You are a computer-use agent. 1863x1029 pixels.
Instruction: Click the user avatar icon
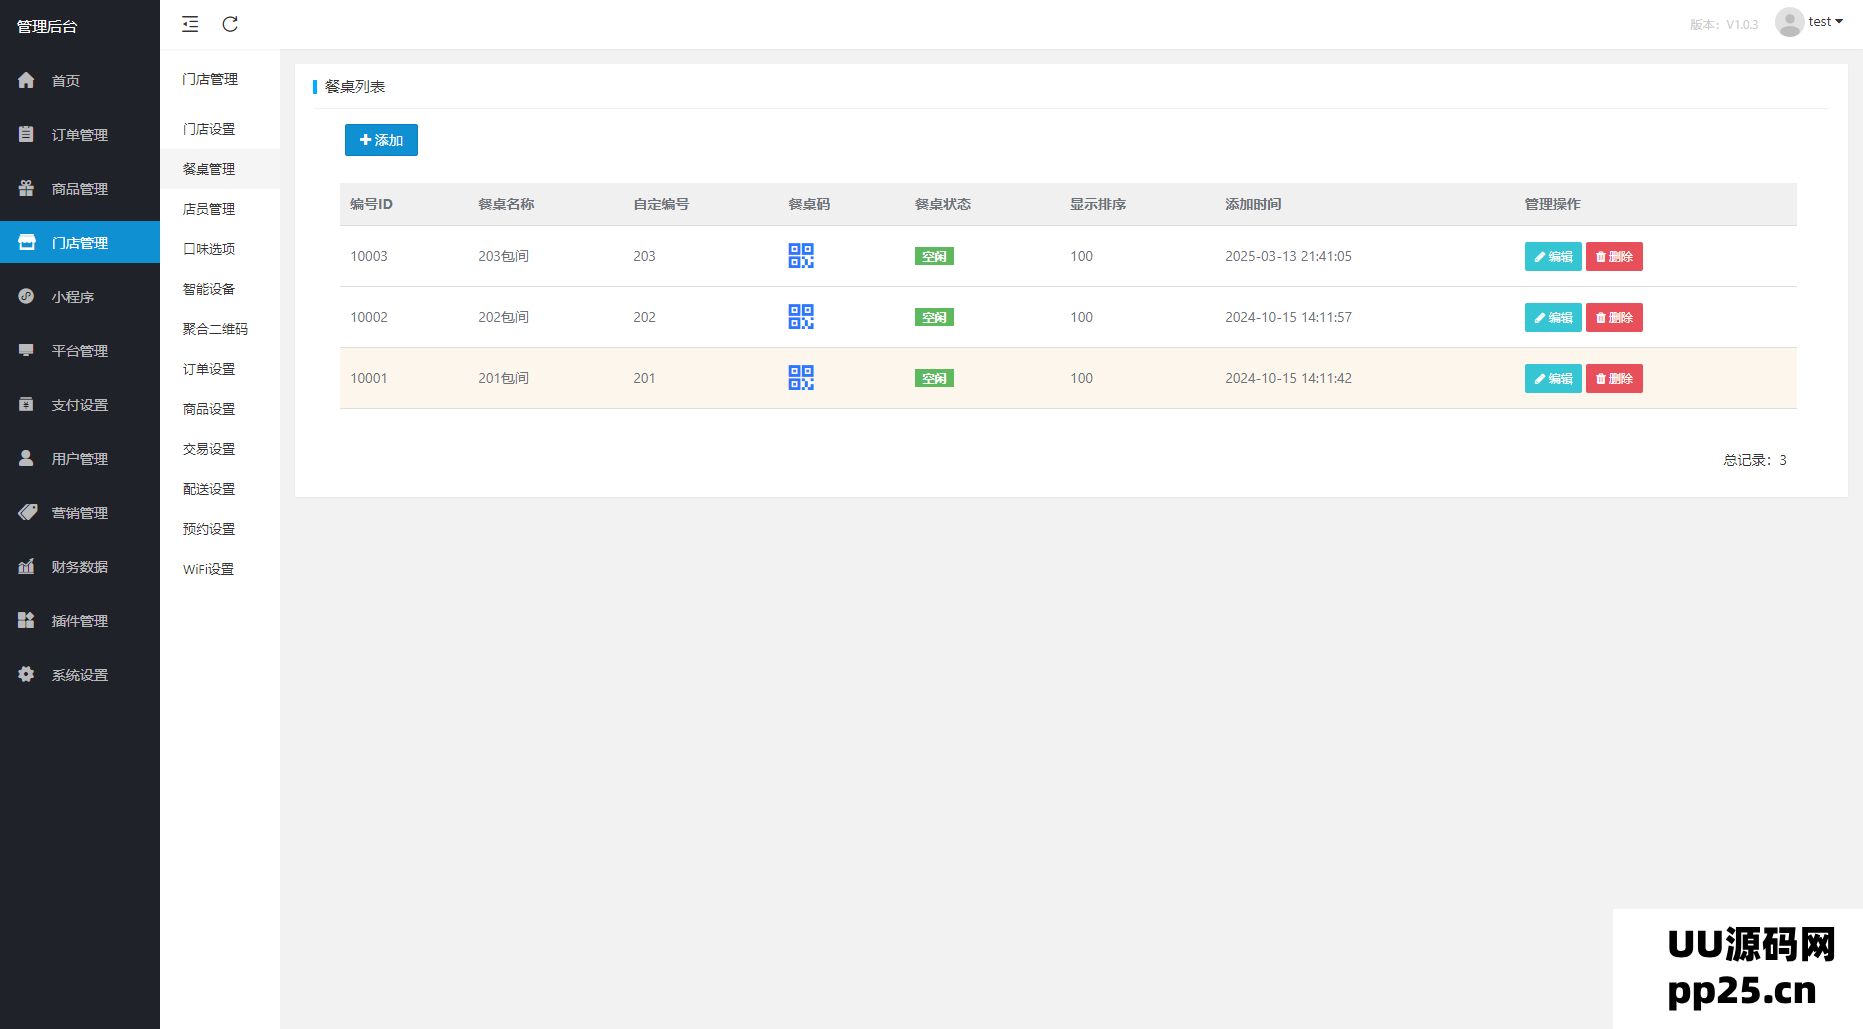(x=1789, y=22)
